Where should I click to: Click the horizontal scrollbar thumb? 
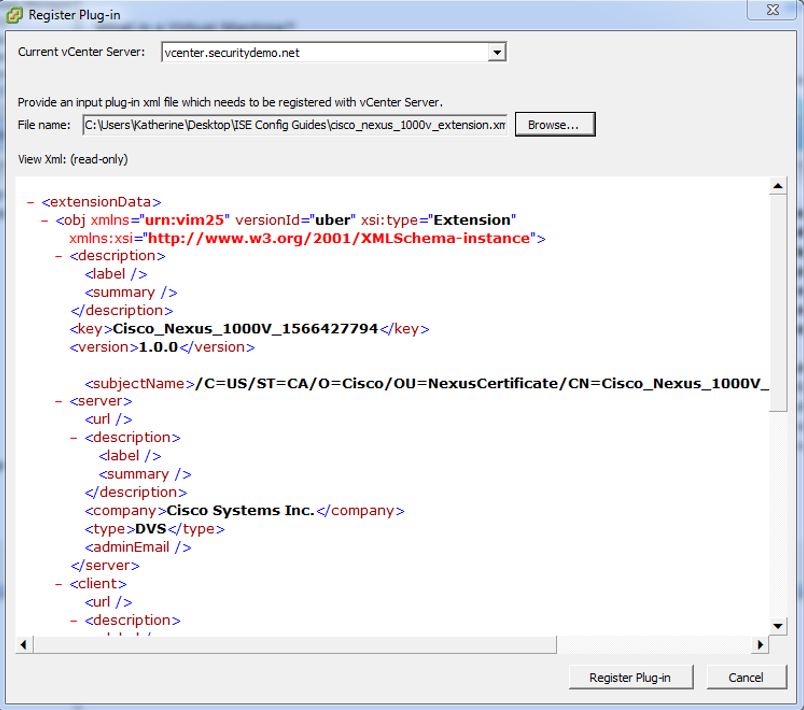click(295, 644)
